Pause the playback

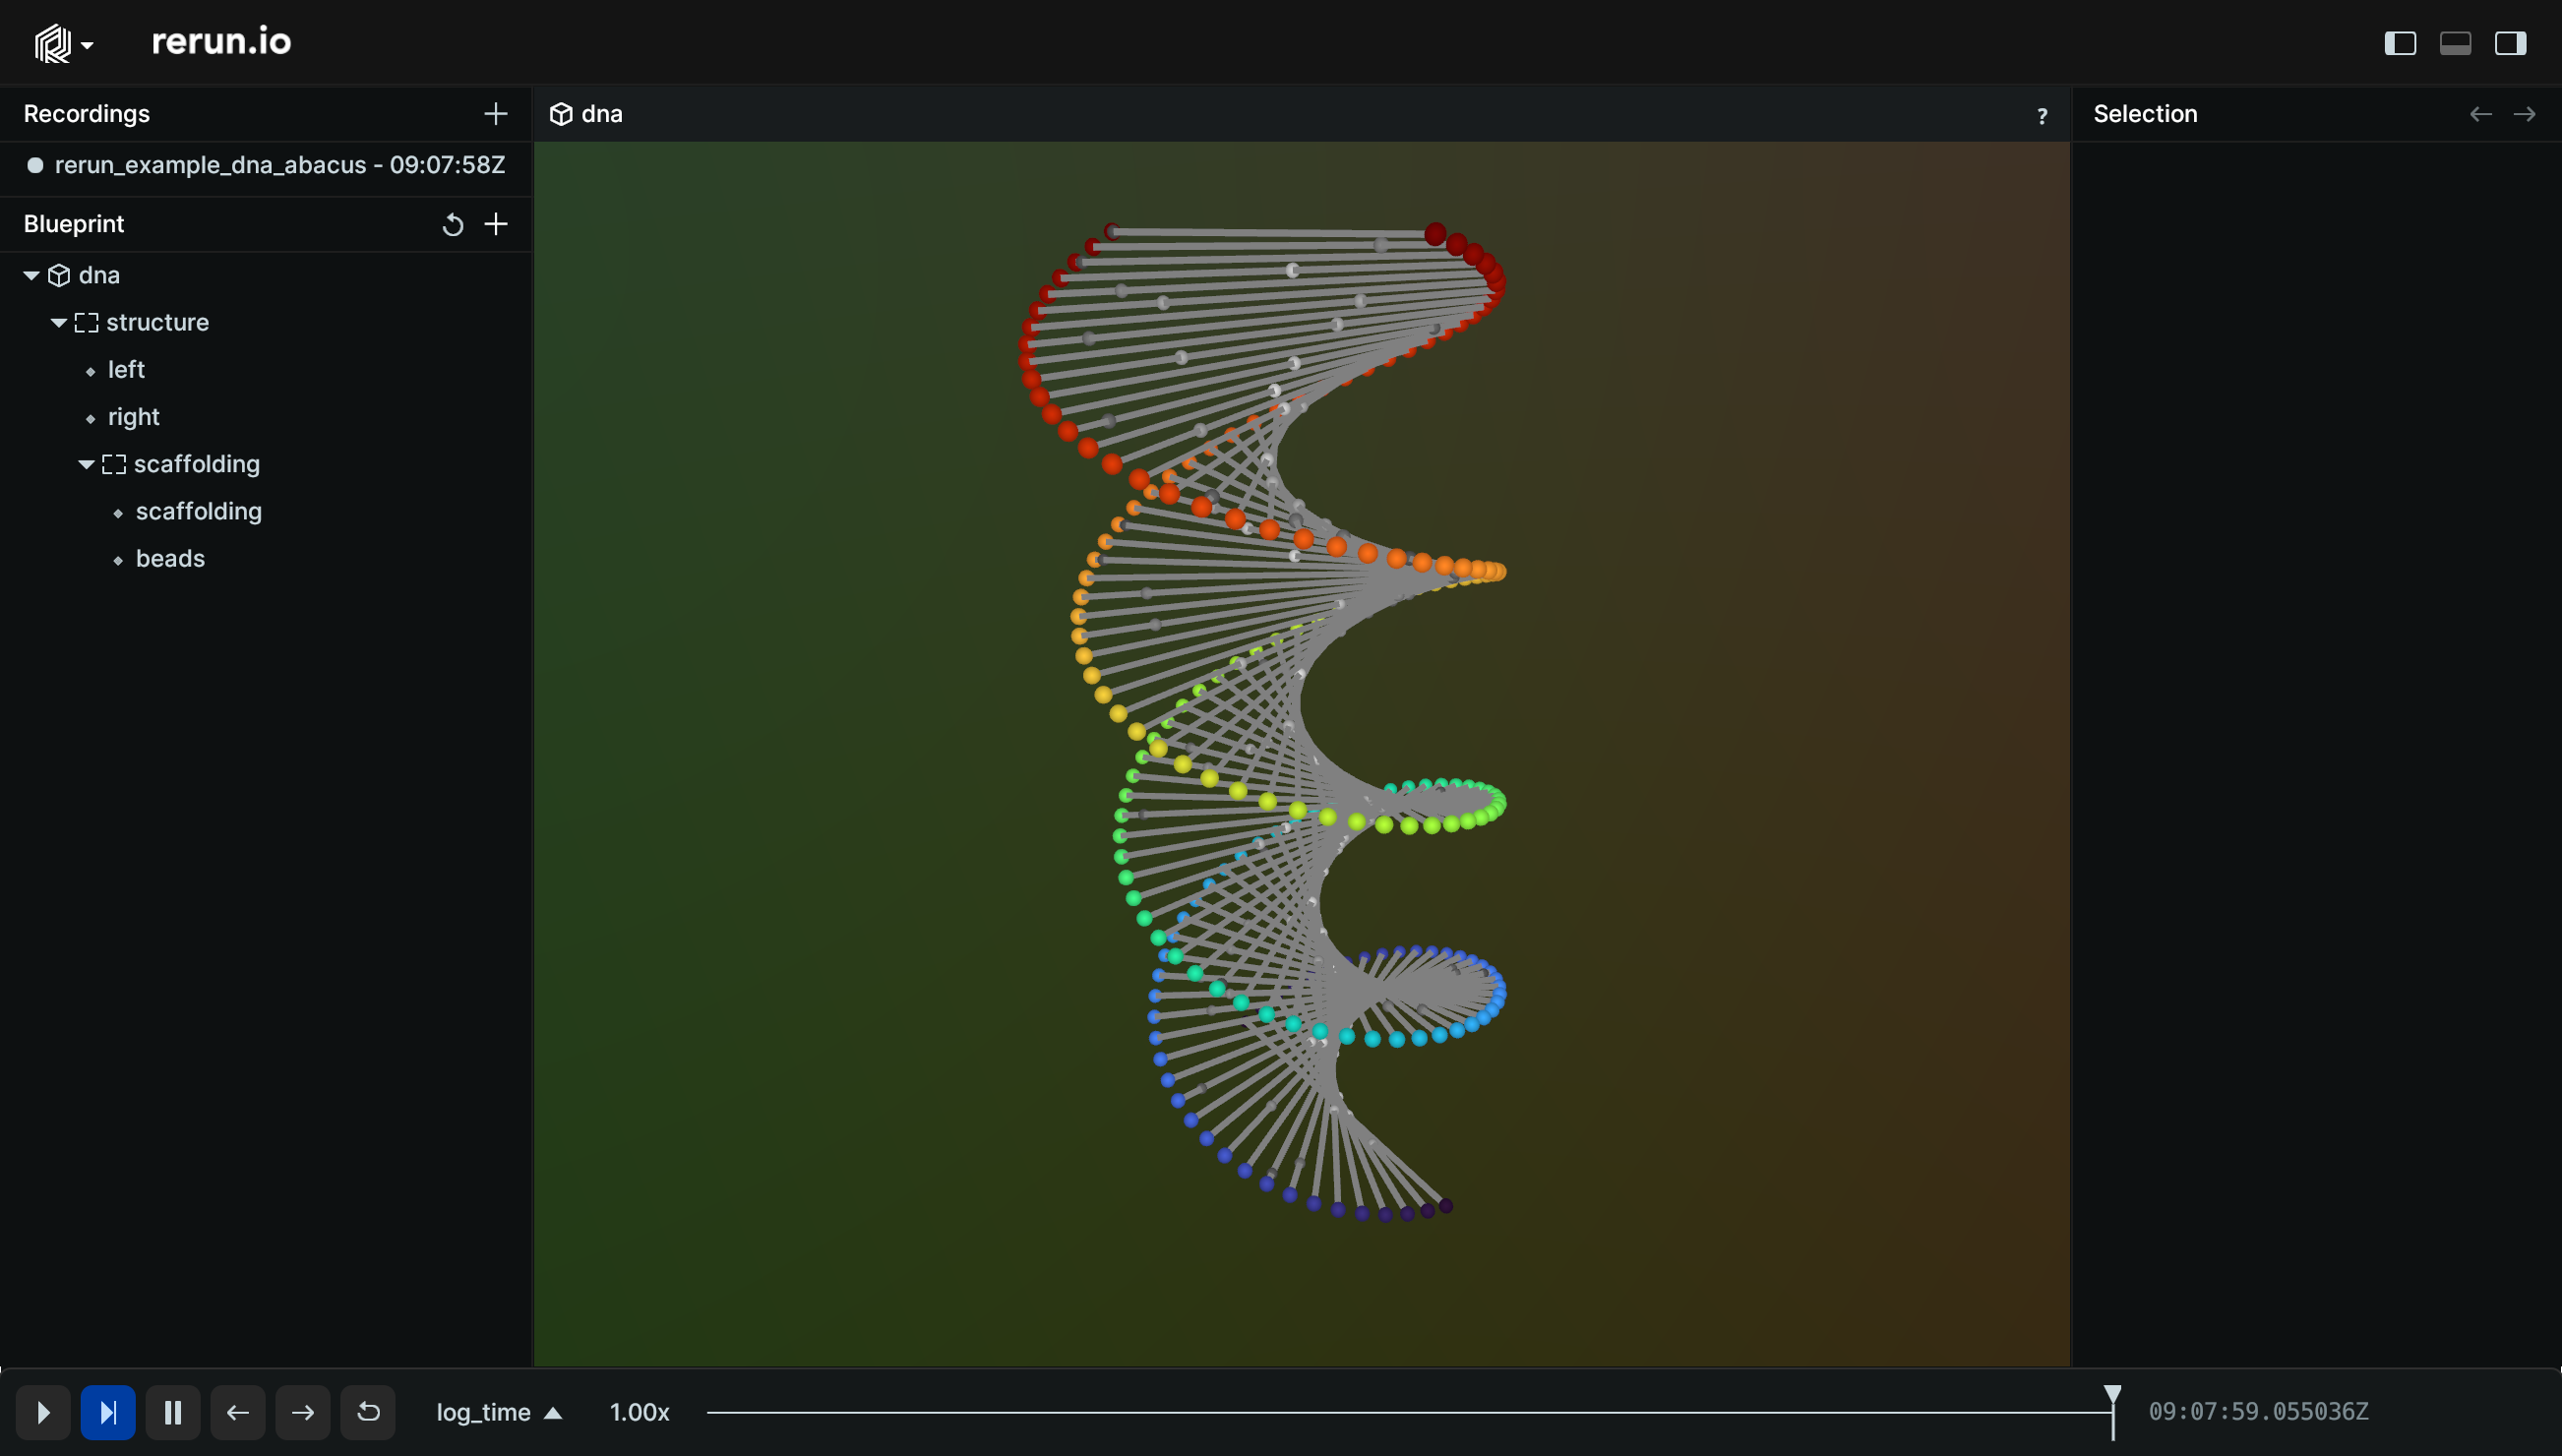(x=173, y=1412)
